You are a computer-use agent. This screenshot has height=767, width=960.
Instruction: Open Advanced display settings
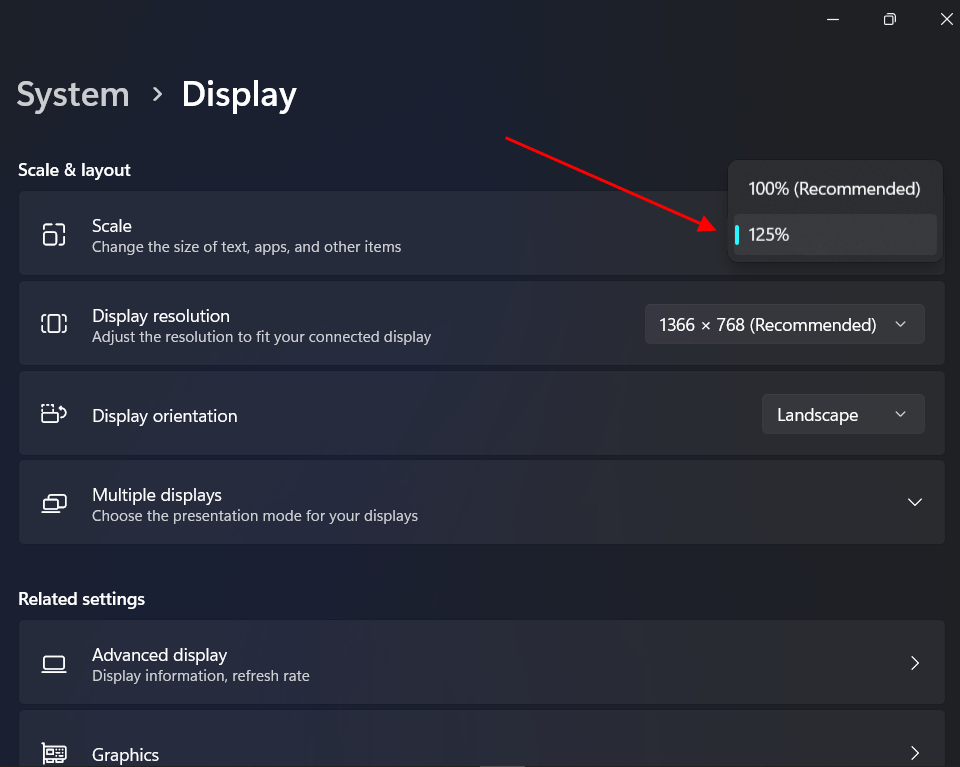(x=480, y=662)
